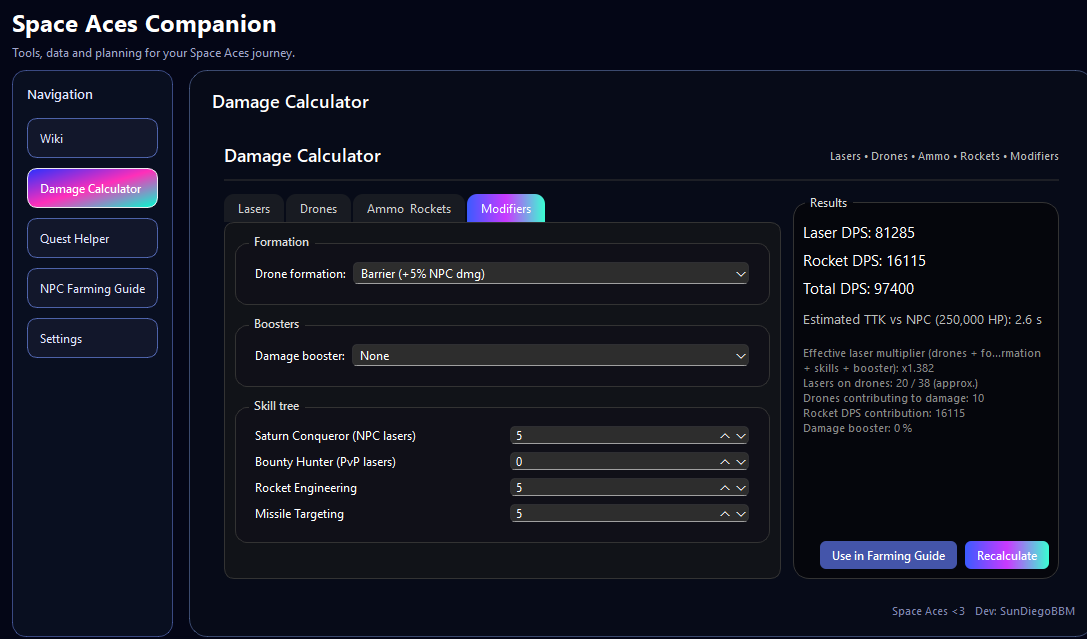Open the NPC Farming Guide
Viewport: 1087px width, 639px height.
click(92, 288)
